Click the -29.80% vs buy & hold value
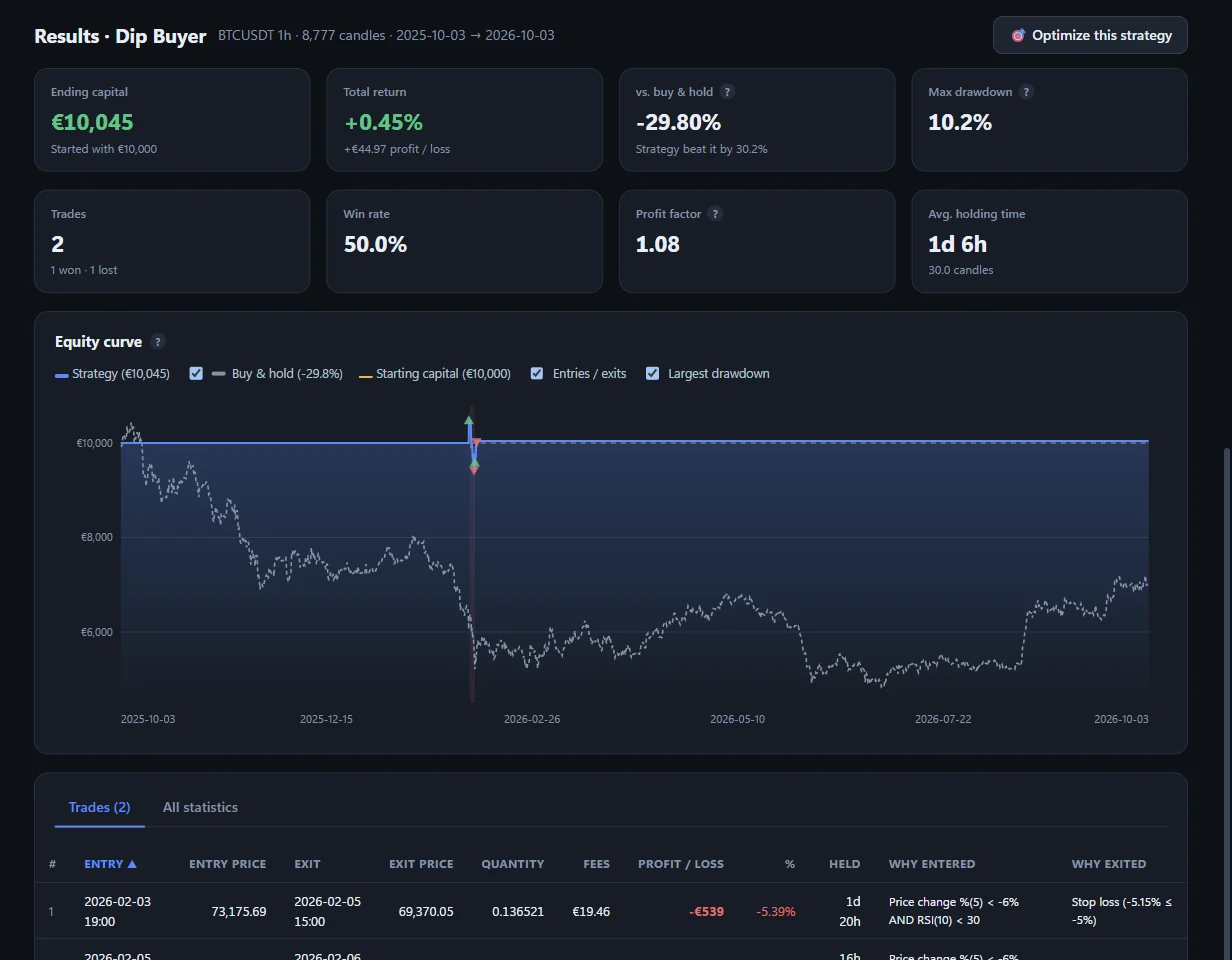The height and width of the screenshot is (960, 1232). (678, 122)
